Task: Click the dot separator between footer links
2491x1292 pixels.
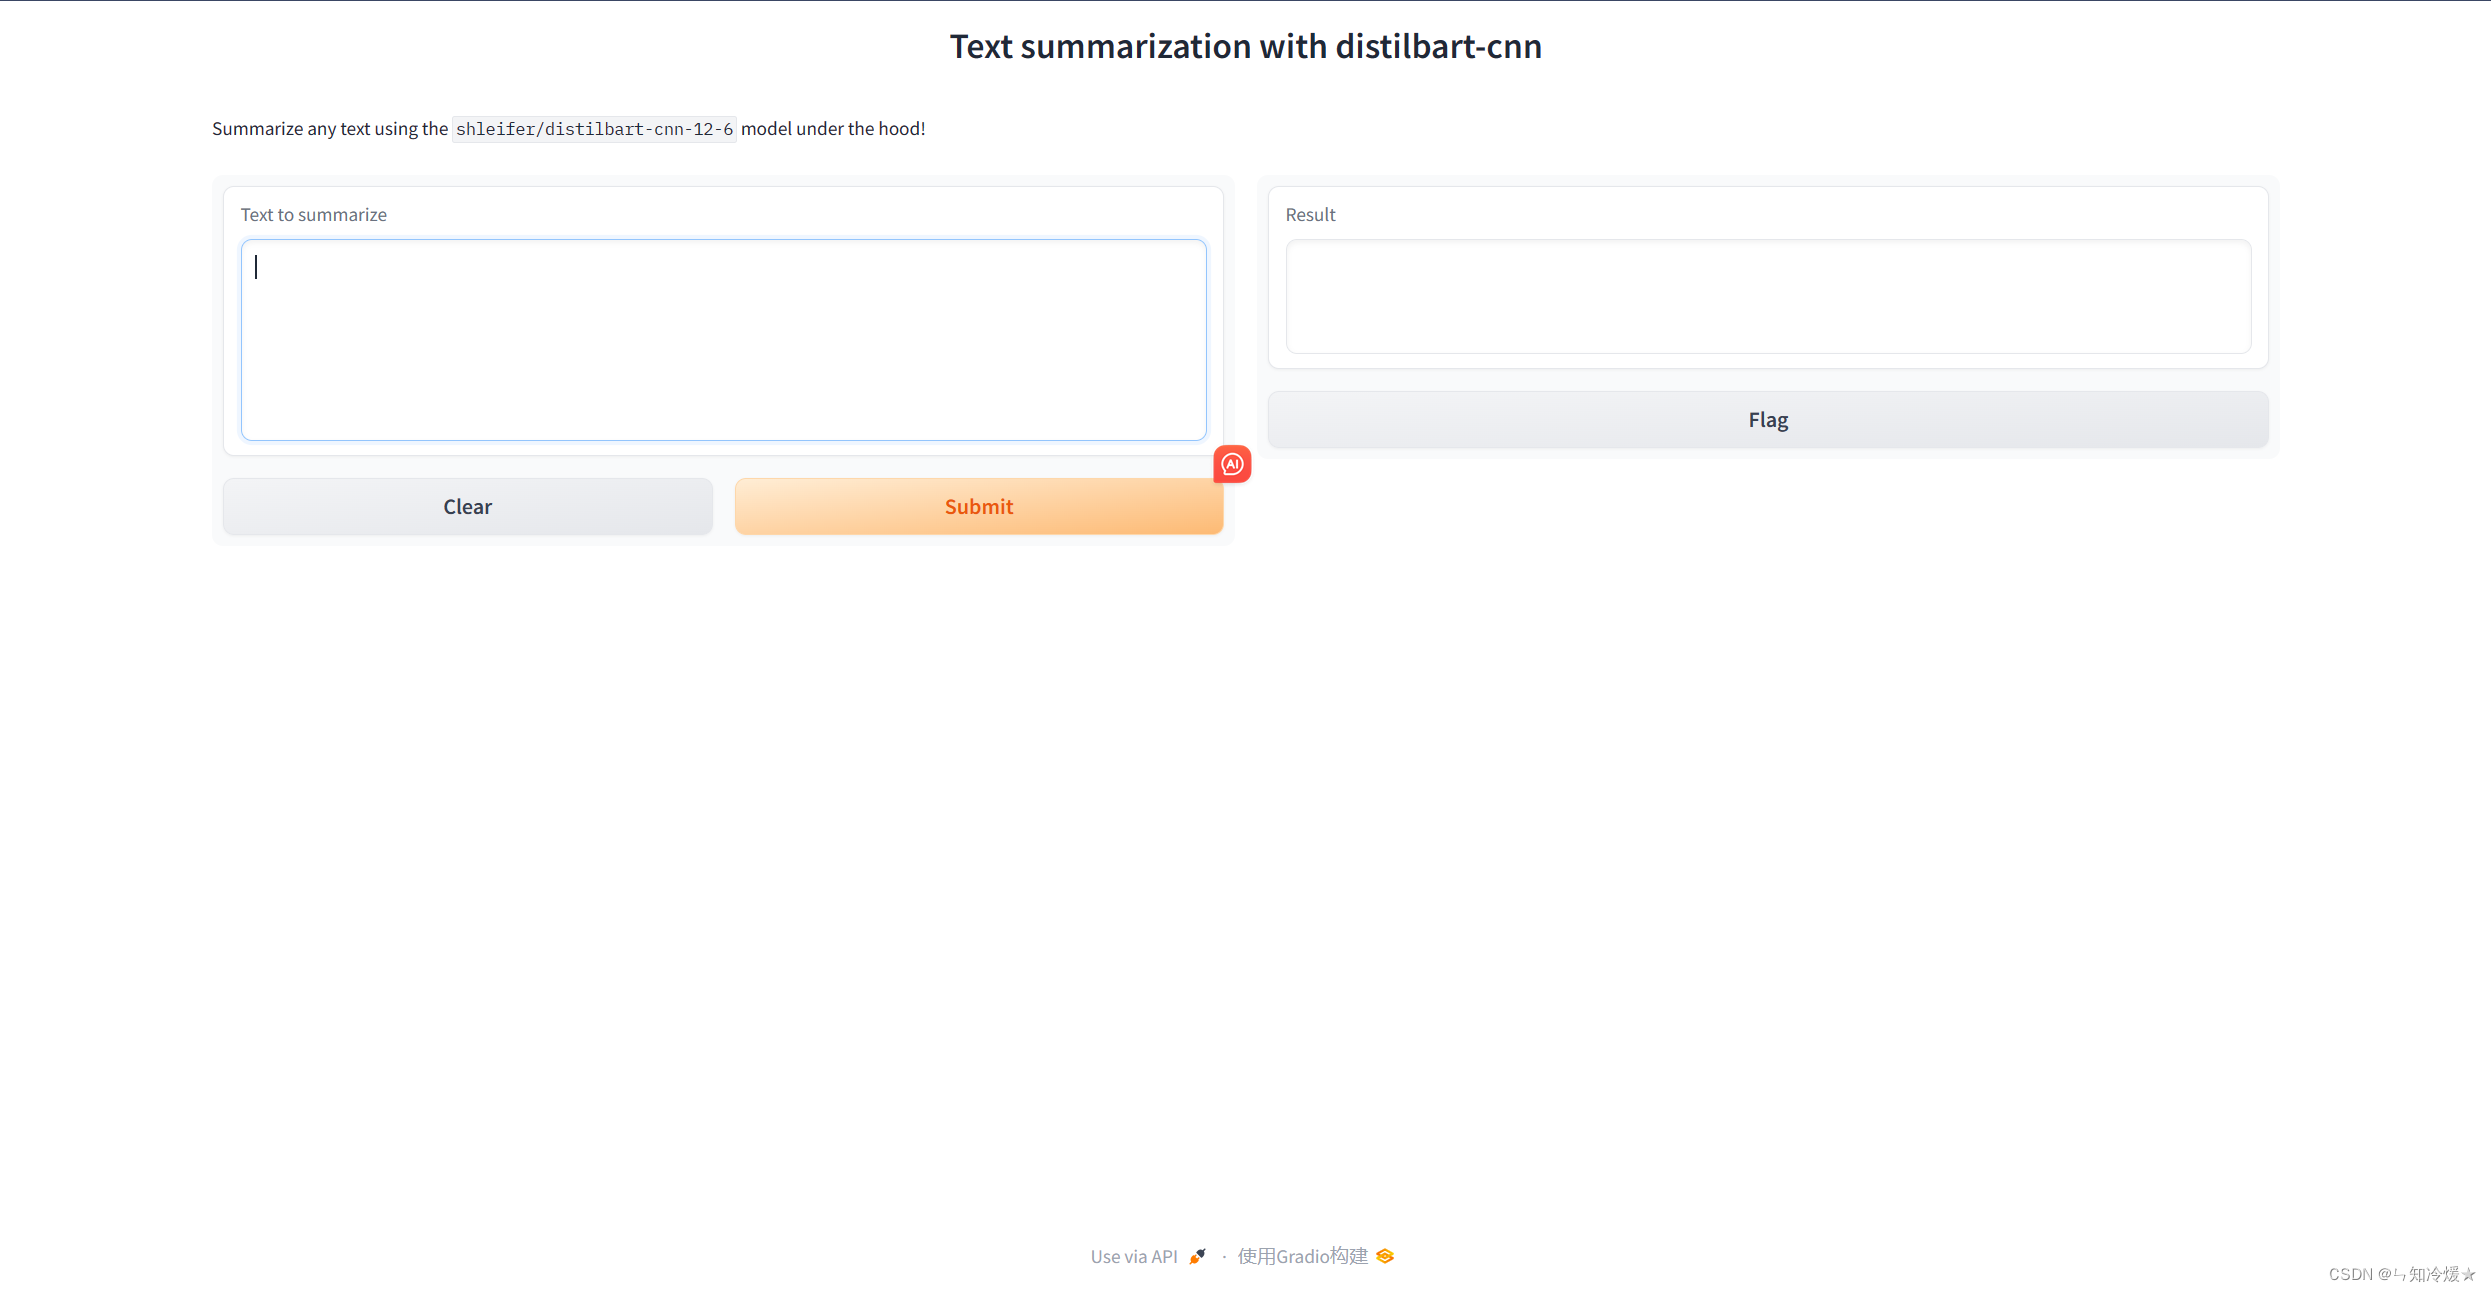Action: tap(1224, 1257)
